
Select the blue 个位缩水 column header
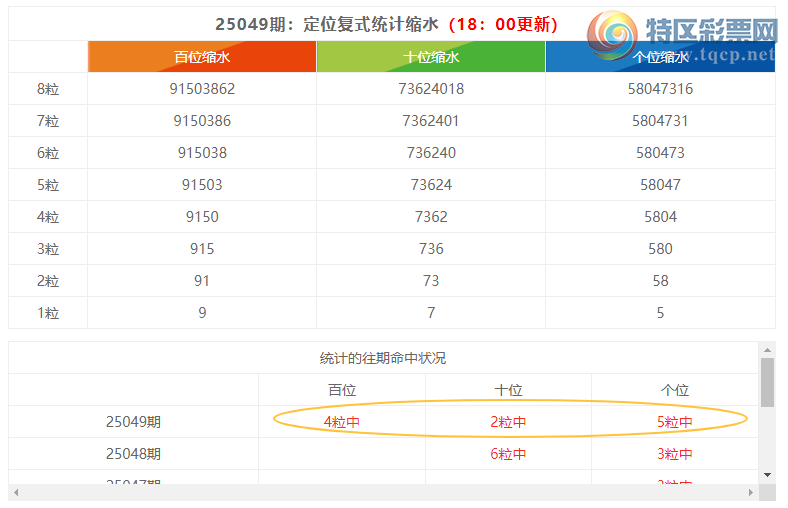coord(660,57)
